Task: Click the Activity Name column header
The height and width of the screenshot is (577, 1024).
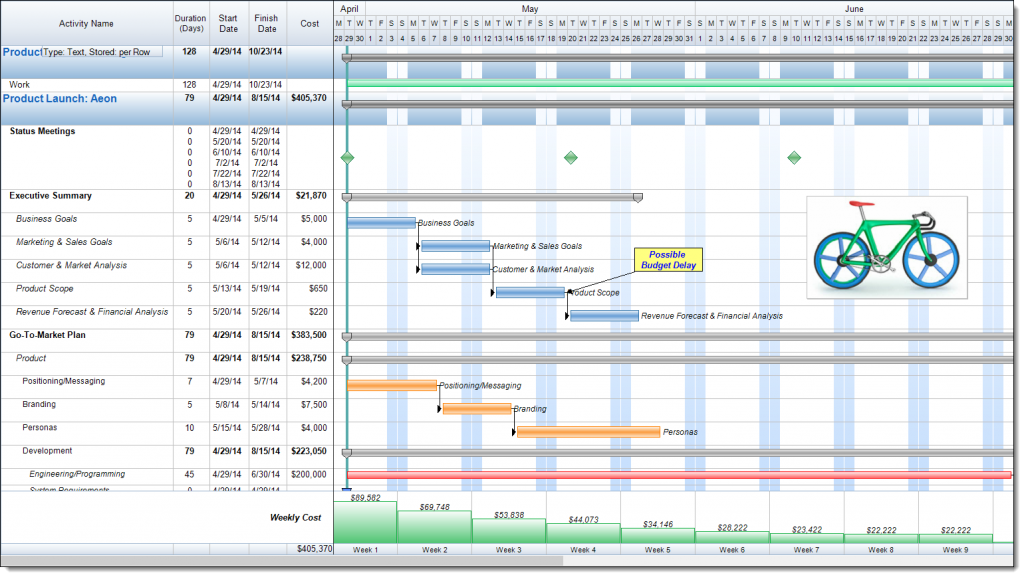Action: 85,22
